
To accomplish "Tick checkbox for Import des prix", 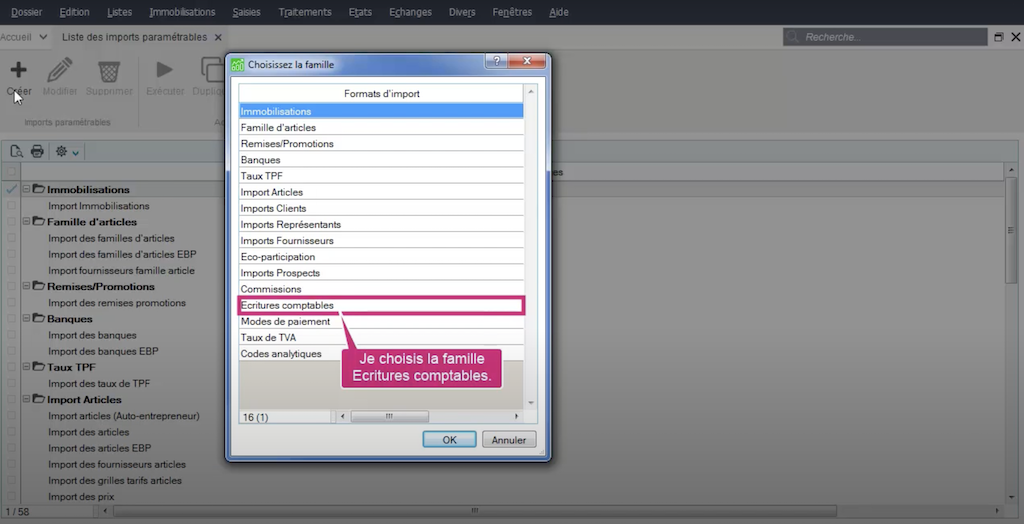I will 11,497.
